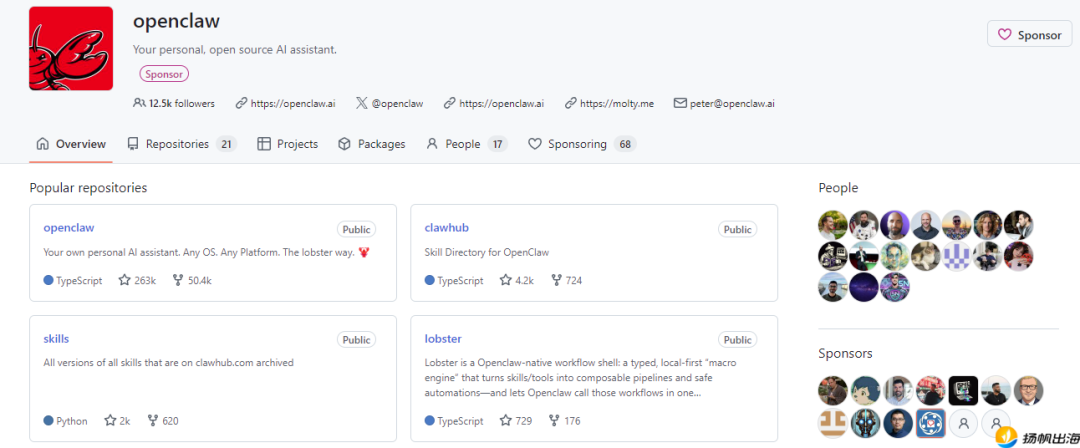Open the skills repository link
The height and width of the screenshot is (448, 1080).
coord(56,339)
